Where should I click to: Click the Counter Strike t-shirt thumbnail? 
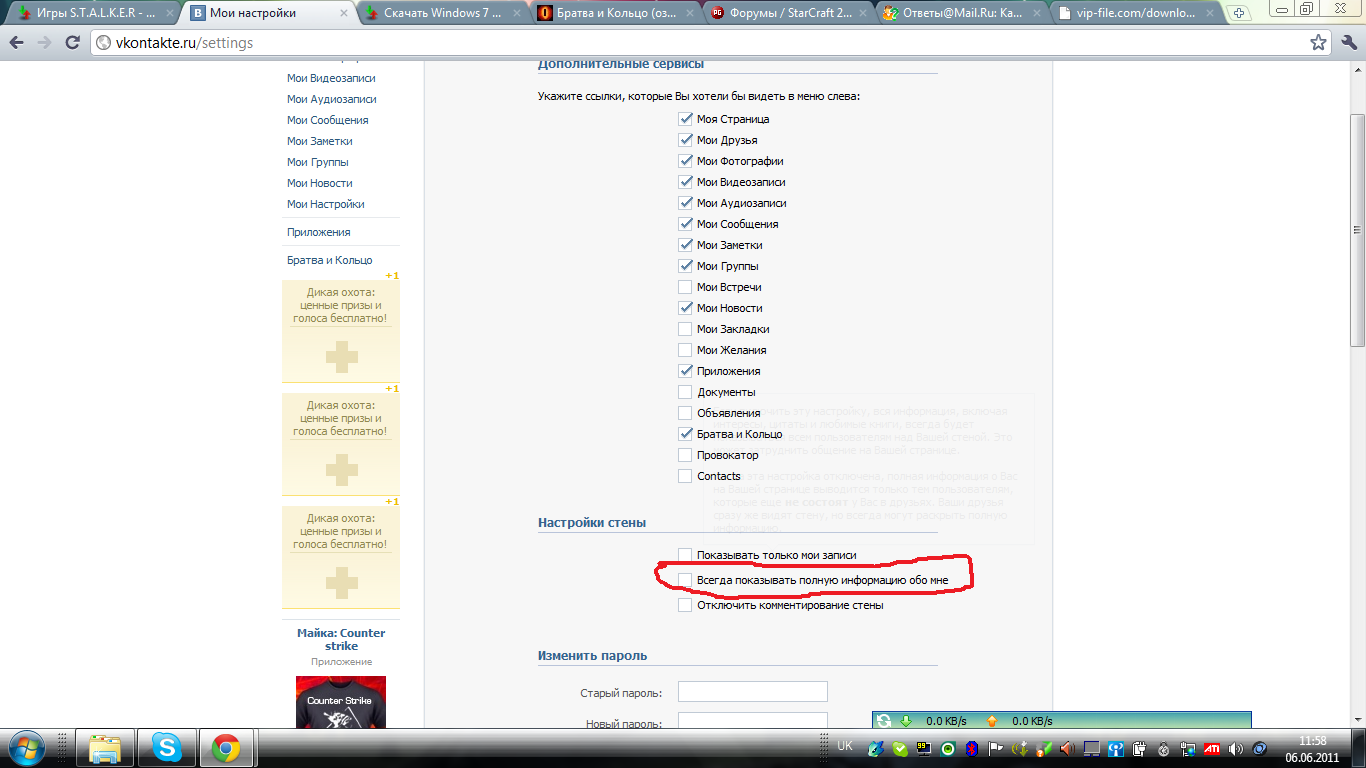(341, 702)
